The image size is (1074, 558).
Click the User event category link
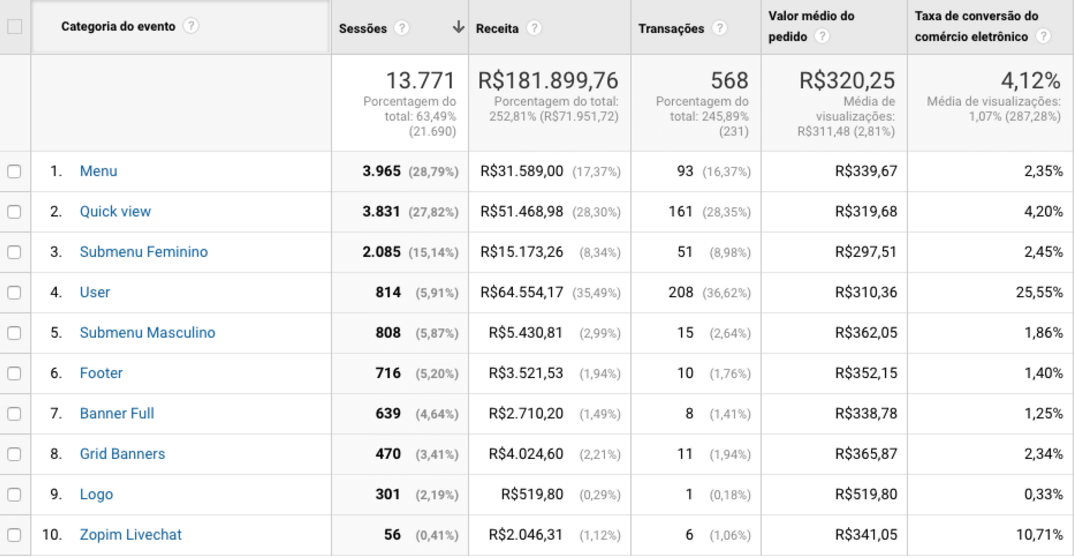pyautogui.click(x=95, y=293)
